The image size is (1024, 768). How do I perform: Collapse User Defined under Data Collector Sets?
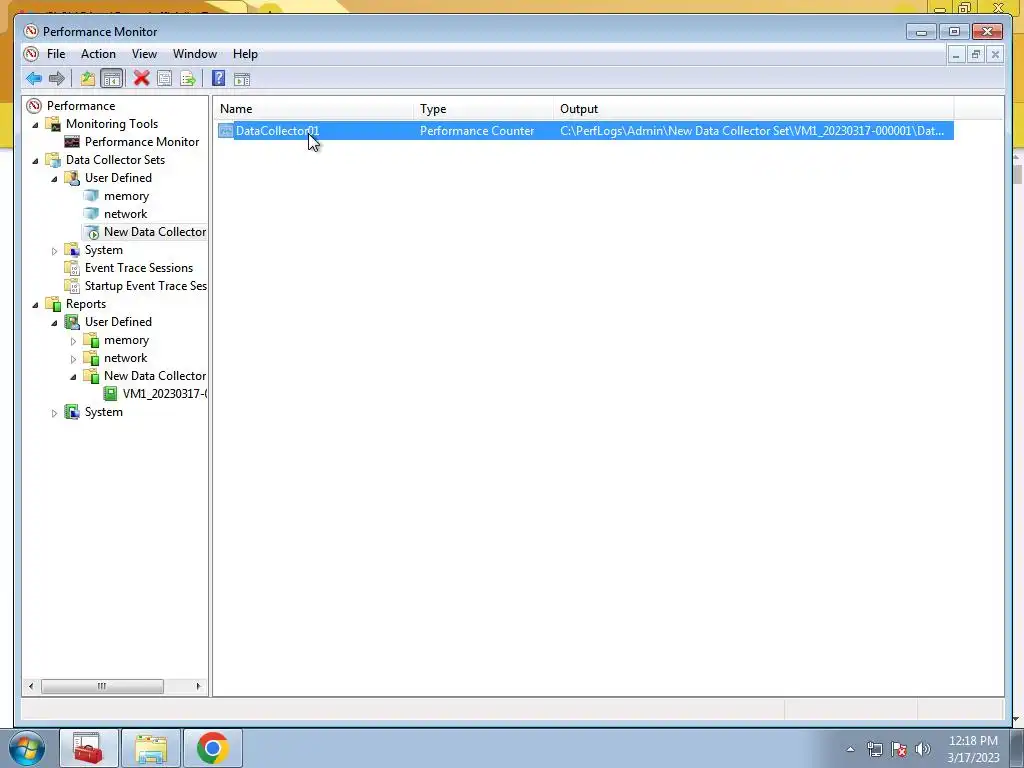[54, 179]
